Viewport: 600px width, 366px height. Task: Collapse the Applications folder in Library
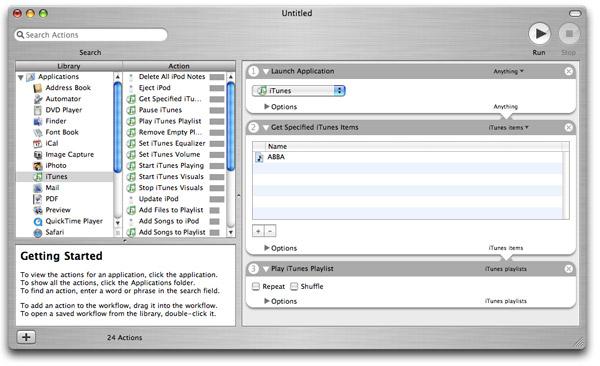point(21,77)
